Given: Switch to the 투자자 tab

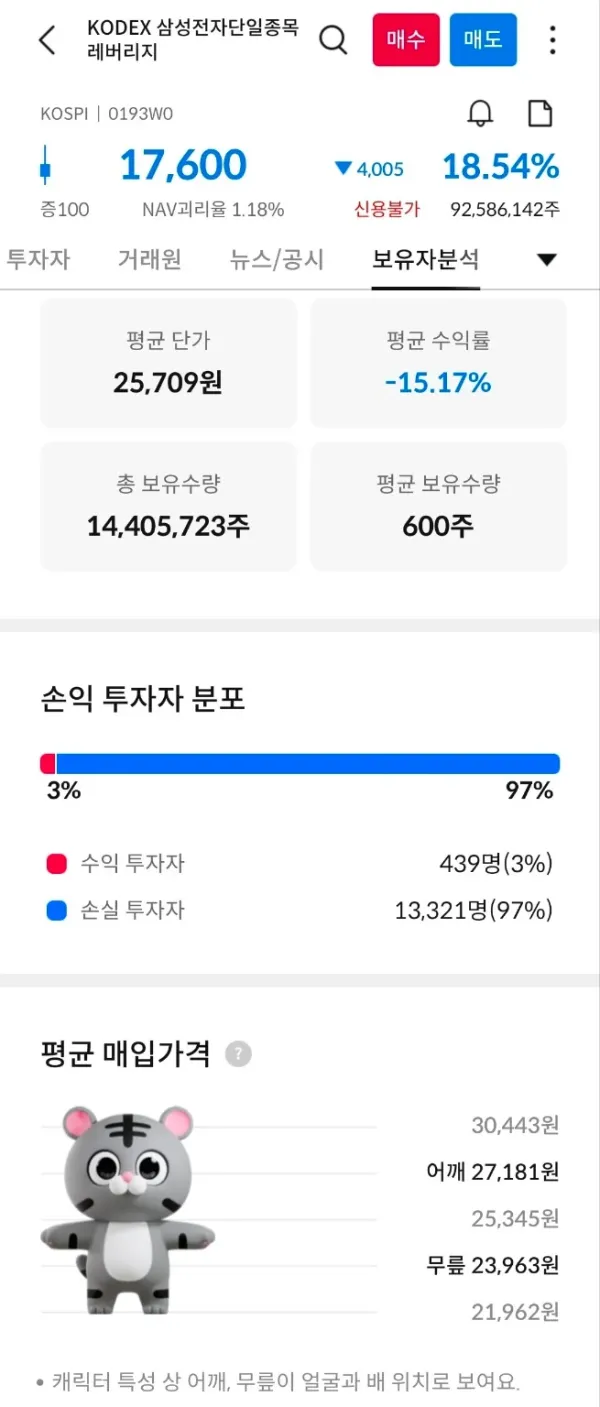Looking at the screenshot, I should click(x=38, y=260).
